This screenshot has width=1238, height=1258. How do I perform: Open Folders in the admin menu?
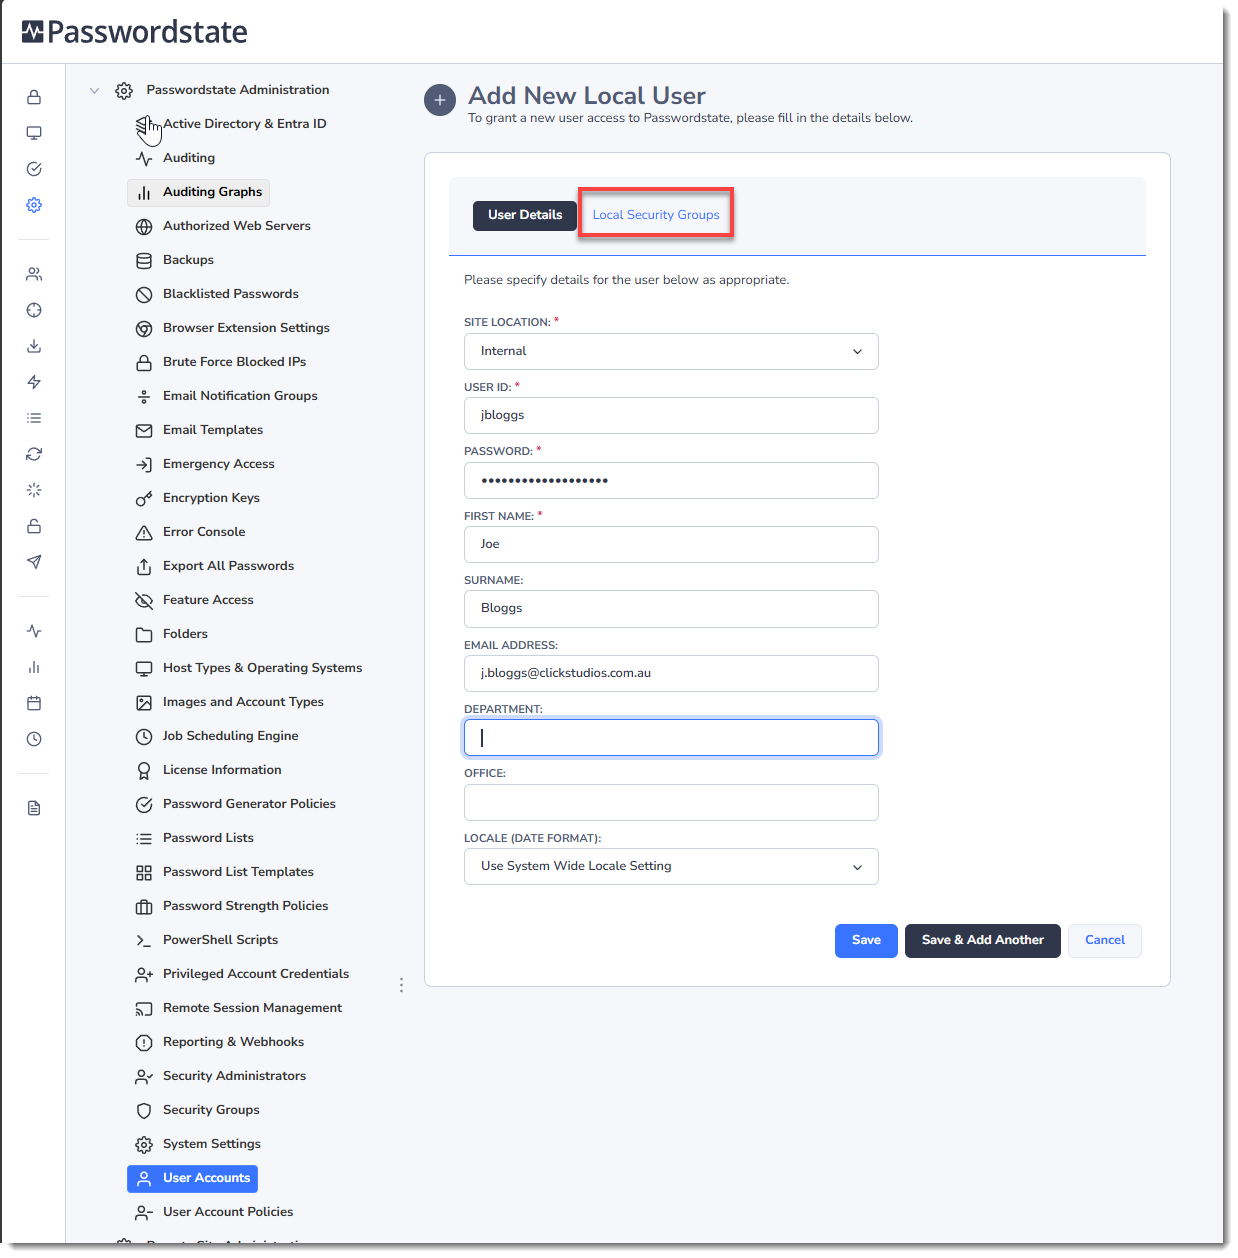click(x=185, y=634)
